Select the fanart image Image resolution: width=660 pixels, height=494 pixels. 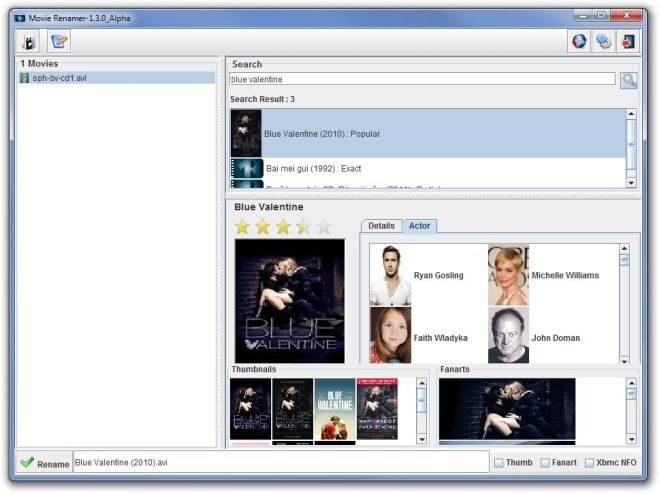point(507,409)
